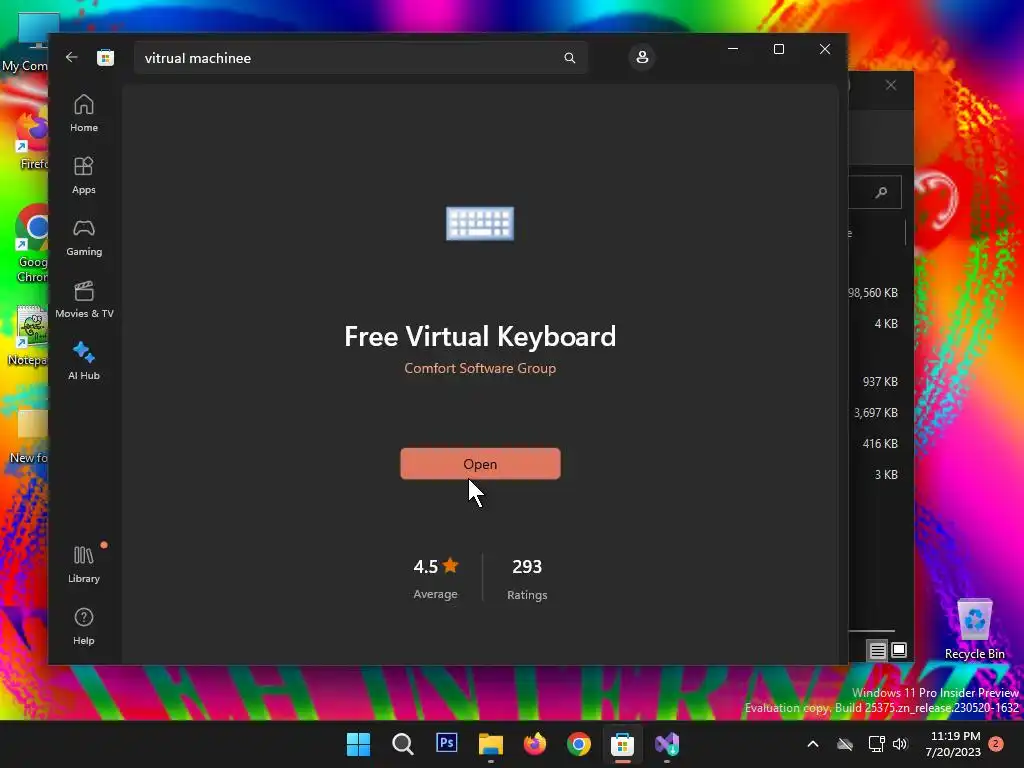Go back with the Store back arrow

point(71,57)
